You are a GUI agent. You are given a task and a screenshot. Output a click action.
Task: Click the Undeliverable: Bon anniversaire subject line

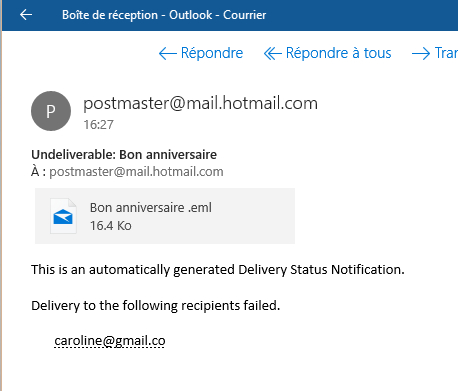coord(124,155)
